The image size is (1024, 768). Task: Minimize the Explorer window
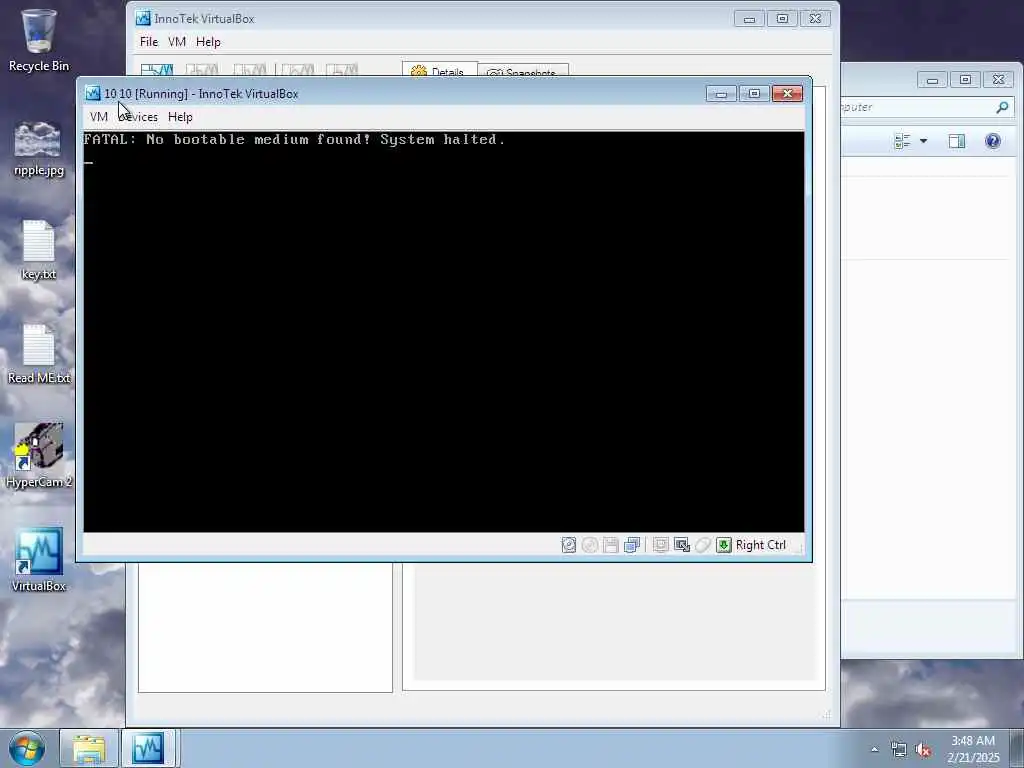(933, 80)
